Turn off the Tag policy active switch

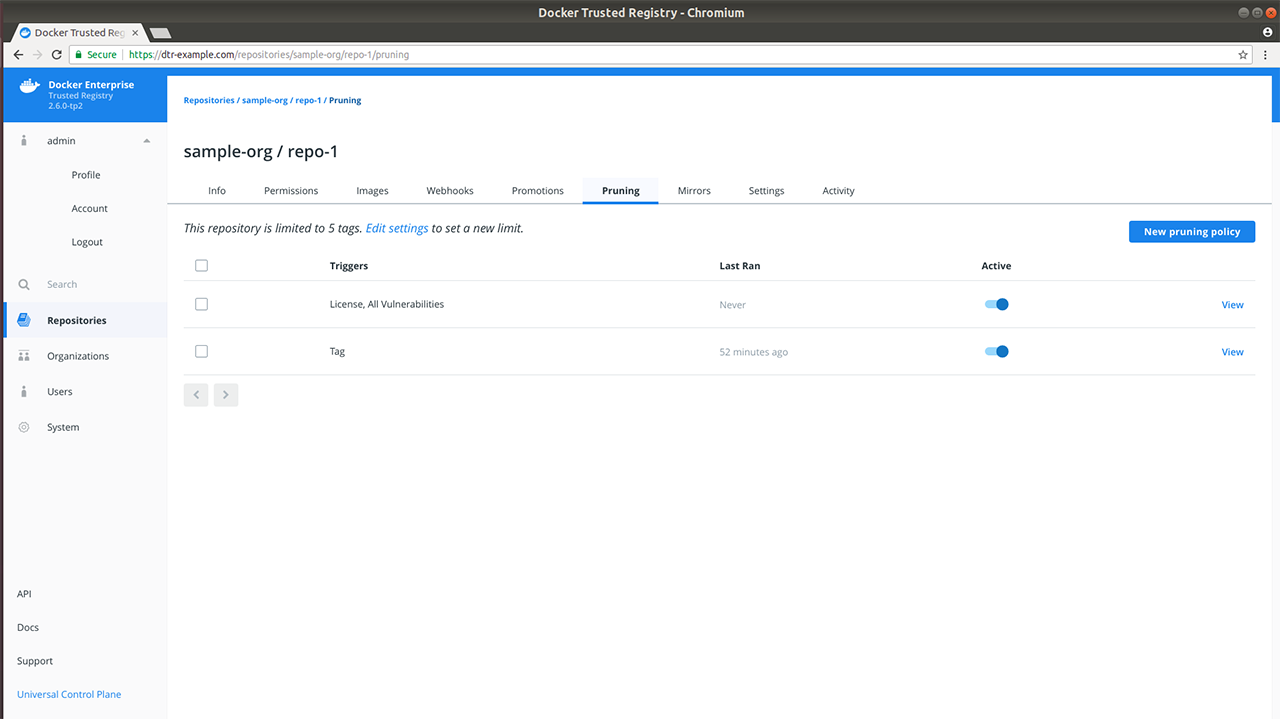(996, 352)
